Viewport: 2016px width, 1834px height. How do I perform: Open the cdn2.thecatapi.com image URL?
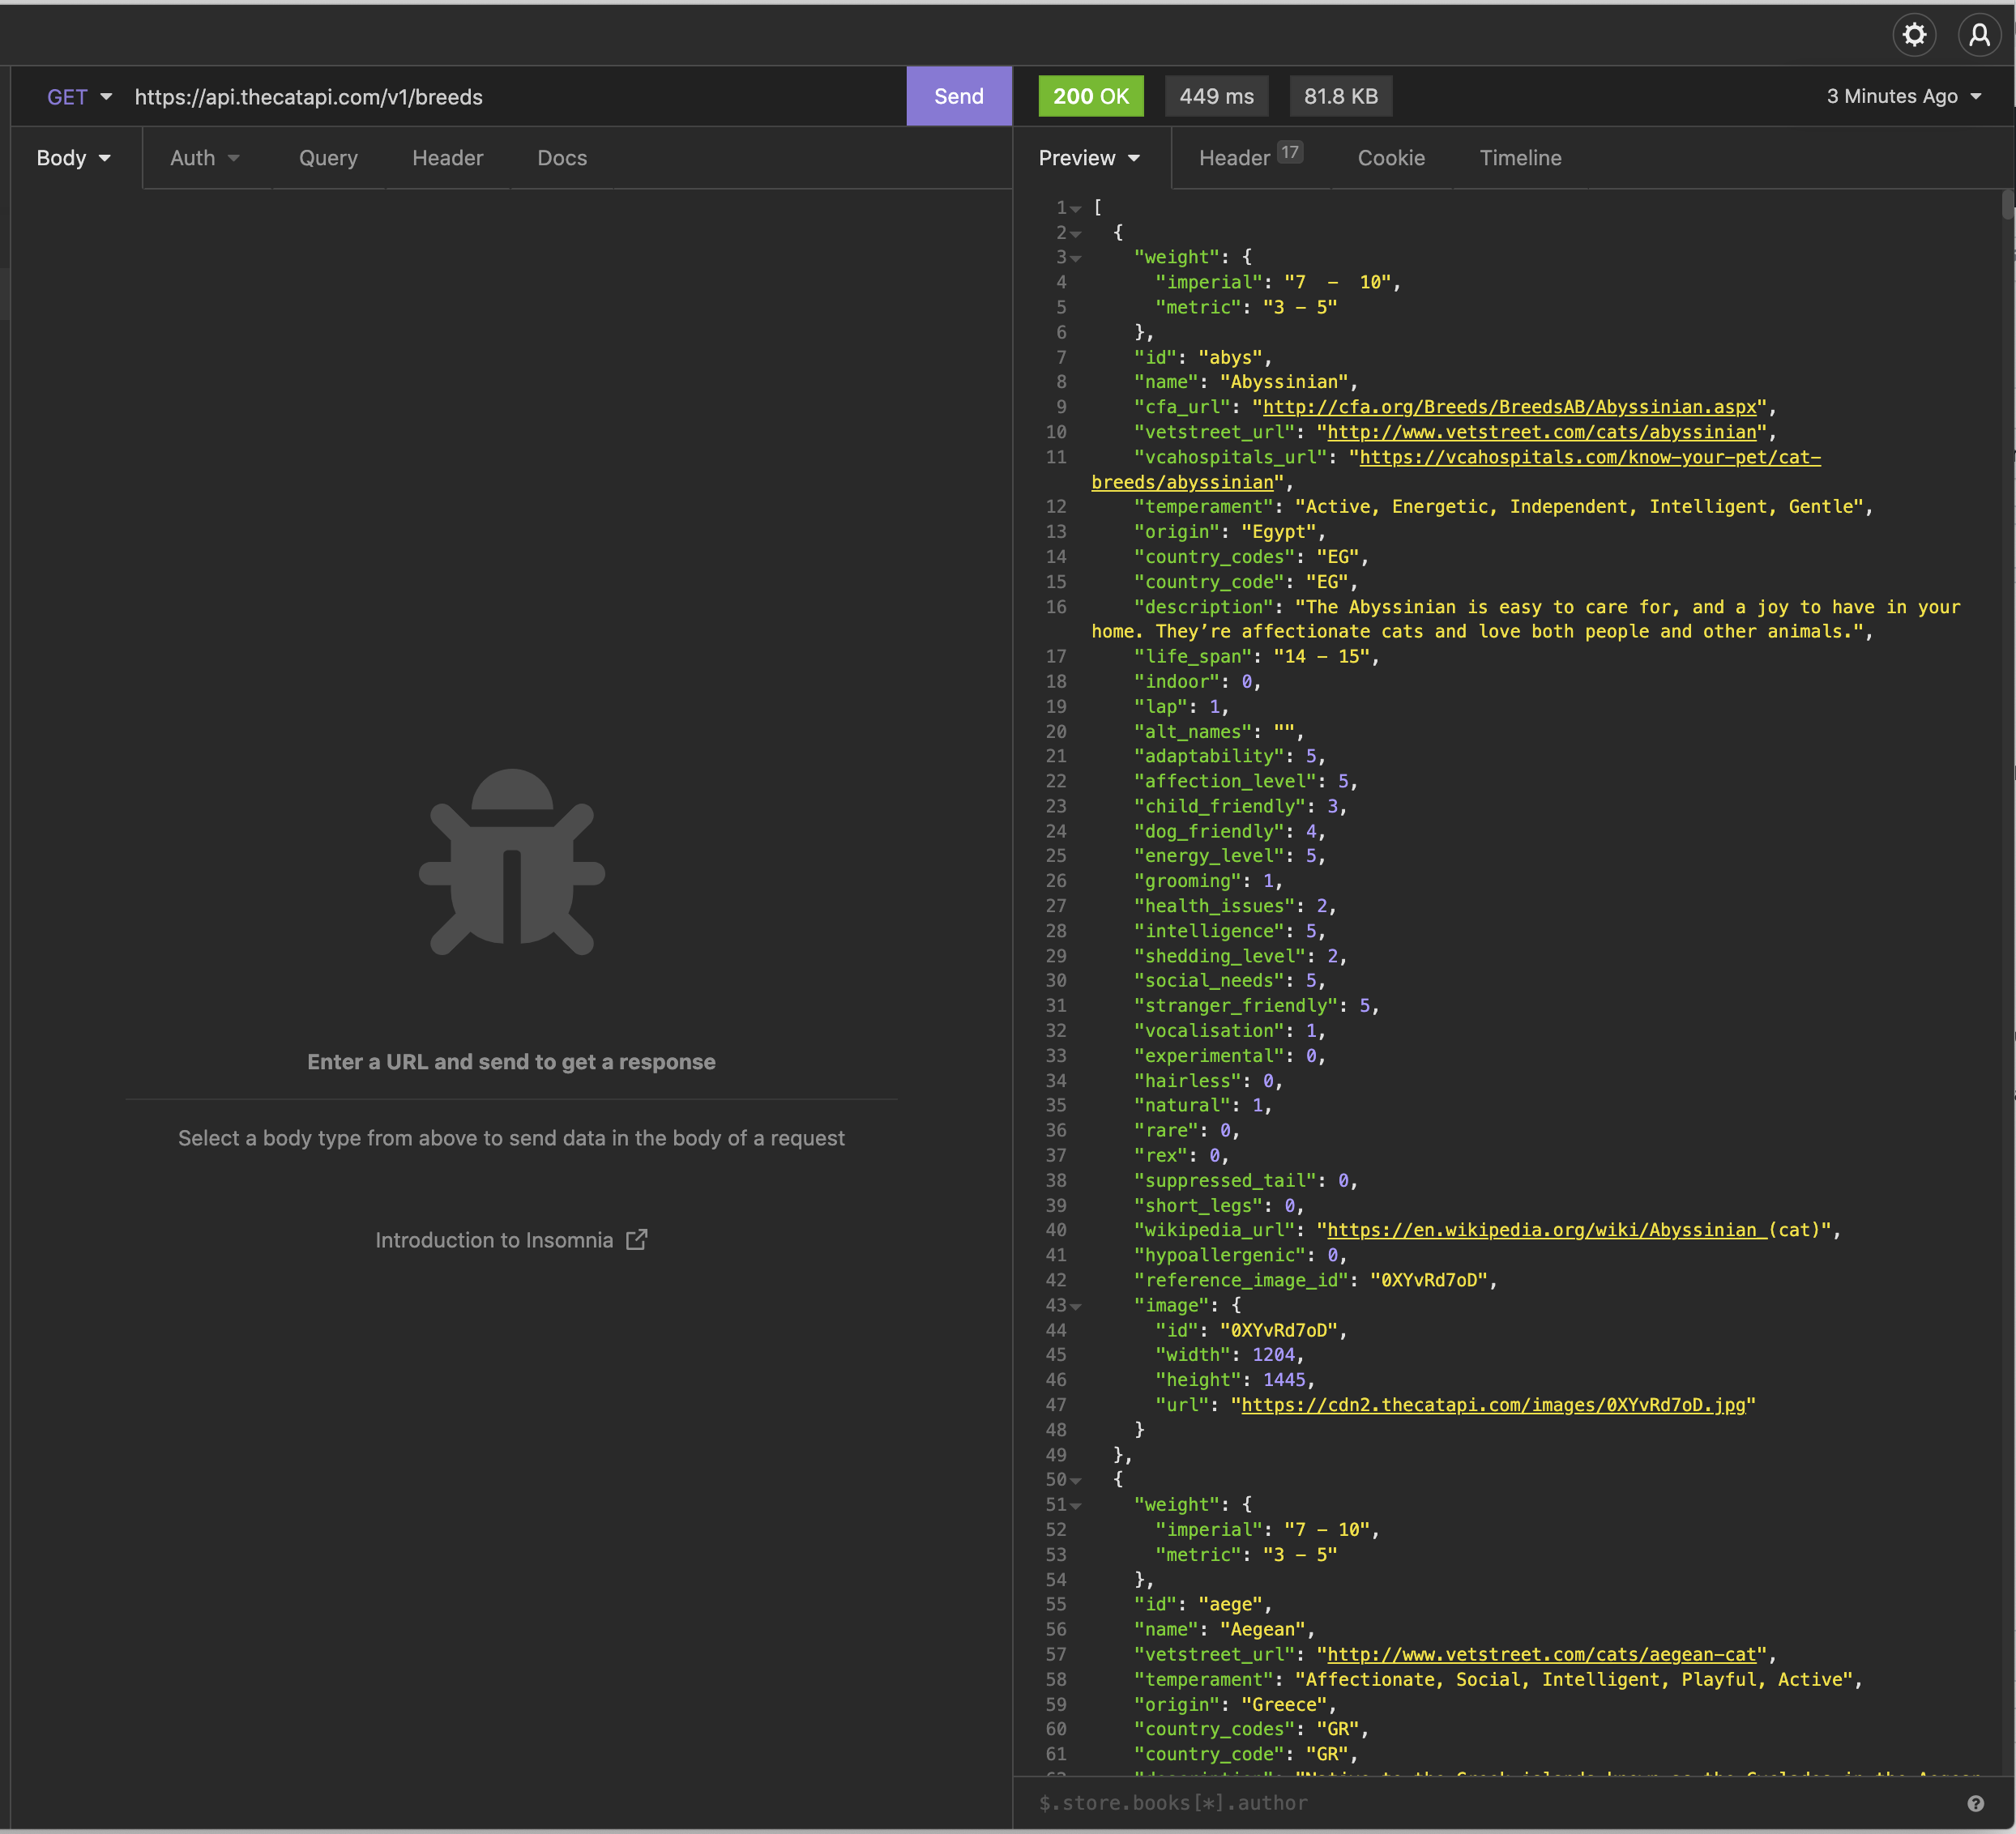[1493, 1405]
